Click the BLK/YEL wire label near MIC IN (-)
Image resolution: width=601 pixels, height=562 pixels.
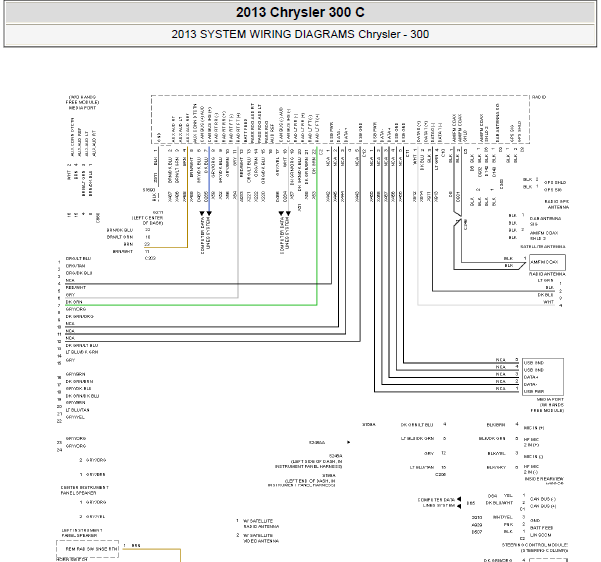pyautogui.click(x=497, y=454)
